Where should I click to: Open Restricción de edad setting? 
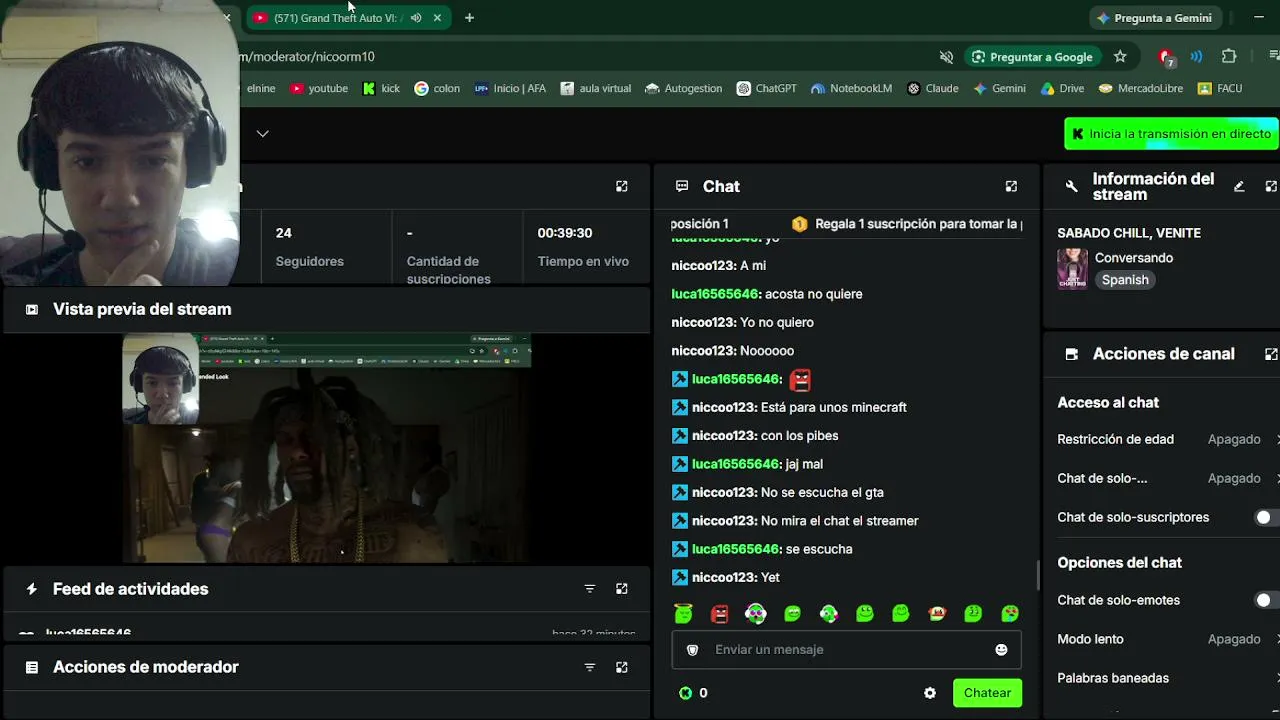tap(1168, 439)
